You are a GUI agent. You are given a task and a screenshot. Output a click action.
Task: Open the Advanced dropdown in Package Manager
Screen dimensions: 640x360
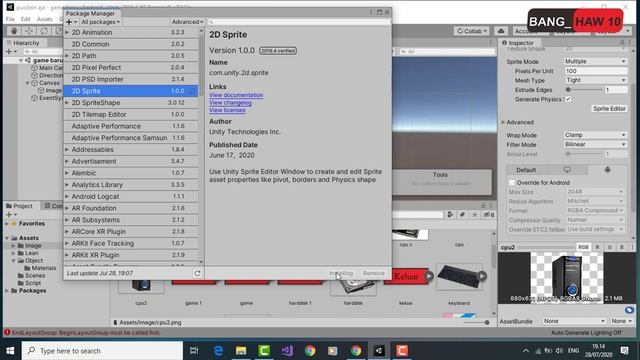(x=187, y=22)
